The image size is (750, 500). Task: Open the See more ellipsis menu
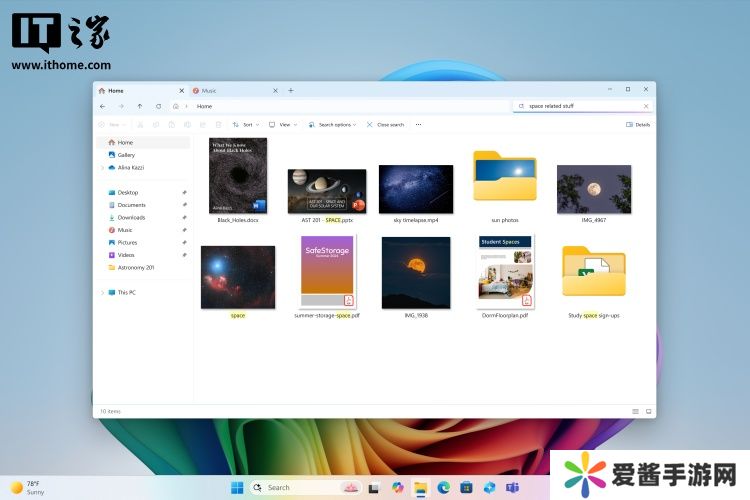coord(418,125)
